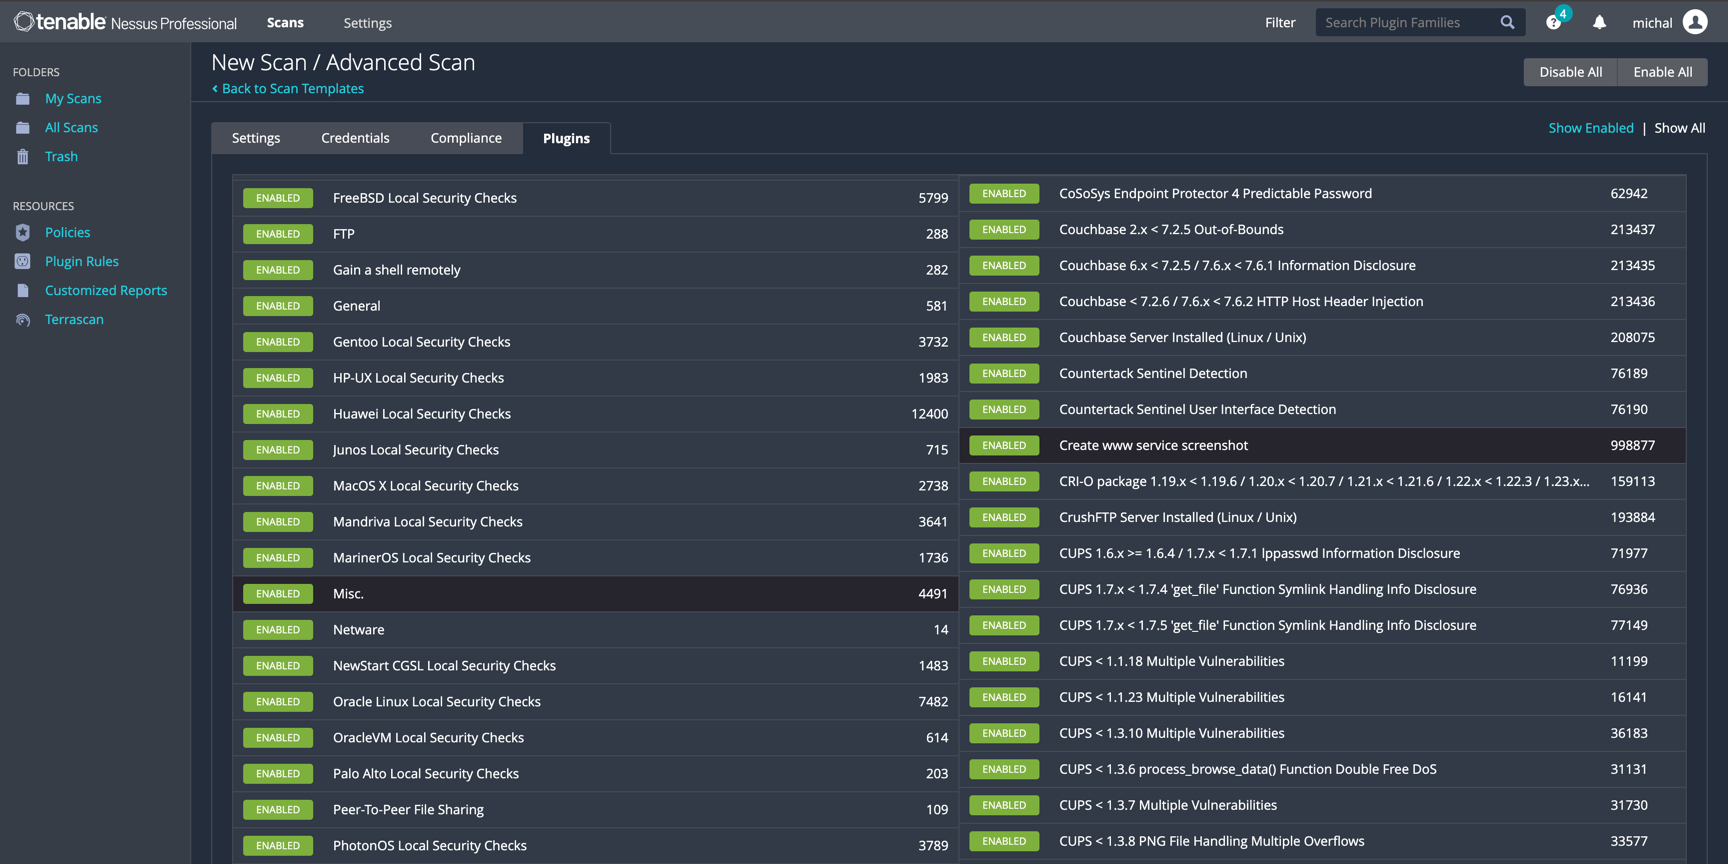Open the help resource center icon
The height and width of the screenshot is (864, 1728).
(1554, 22)
